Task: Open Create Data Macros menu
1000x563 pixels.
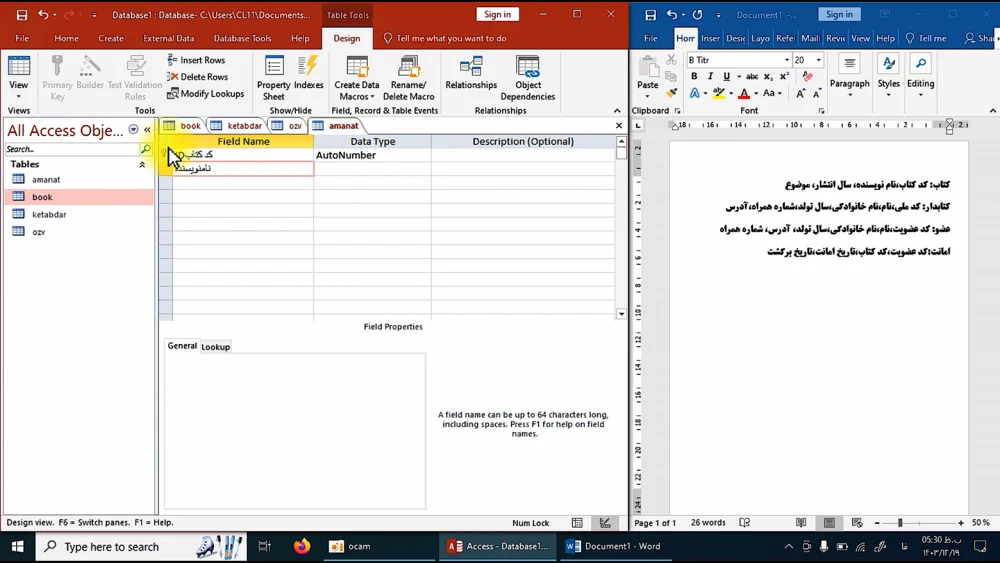Action: click(357, 78)
